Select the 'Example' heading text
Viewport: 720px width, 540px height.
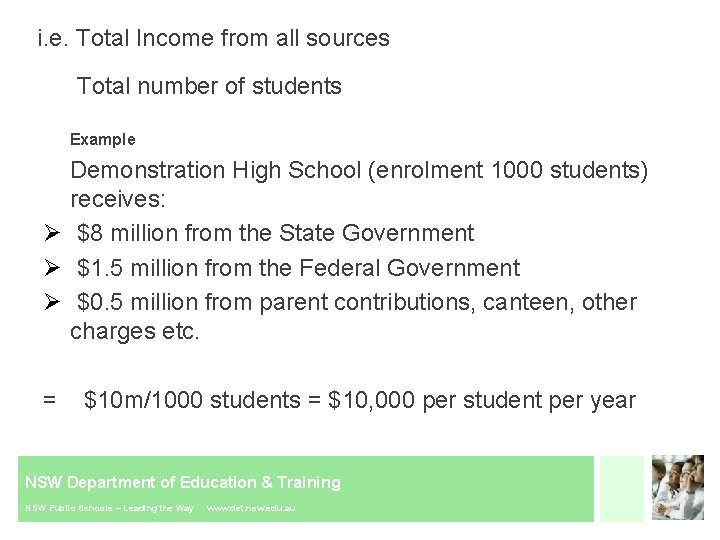102,139
